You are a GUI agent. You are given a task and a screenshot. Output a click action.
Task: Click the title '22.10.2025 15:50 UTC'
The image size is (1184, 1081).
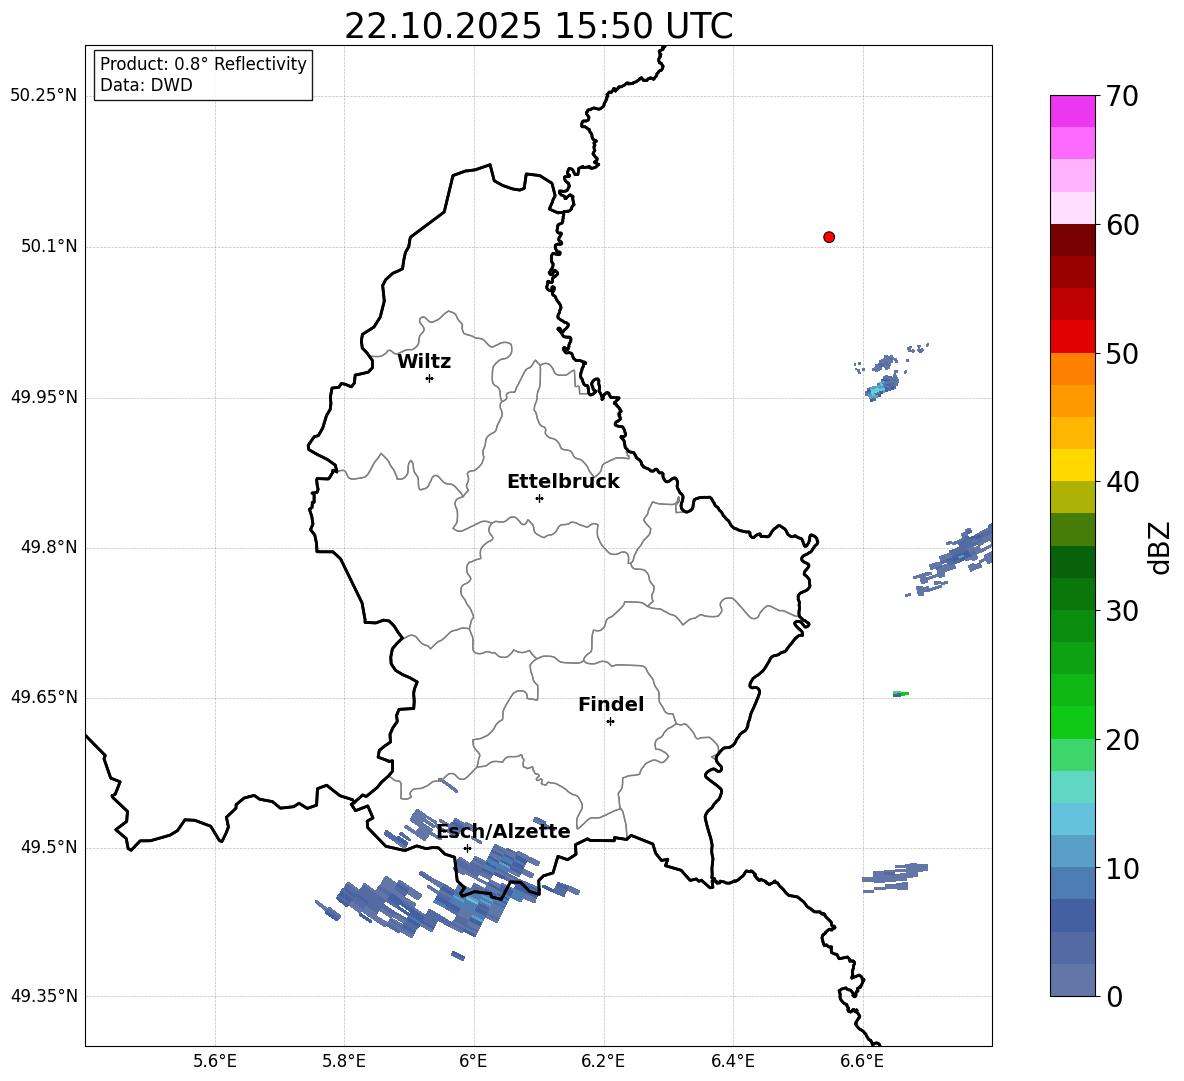(538, 26)
